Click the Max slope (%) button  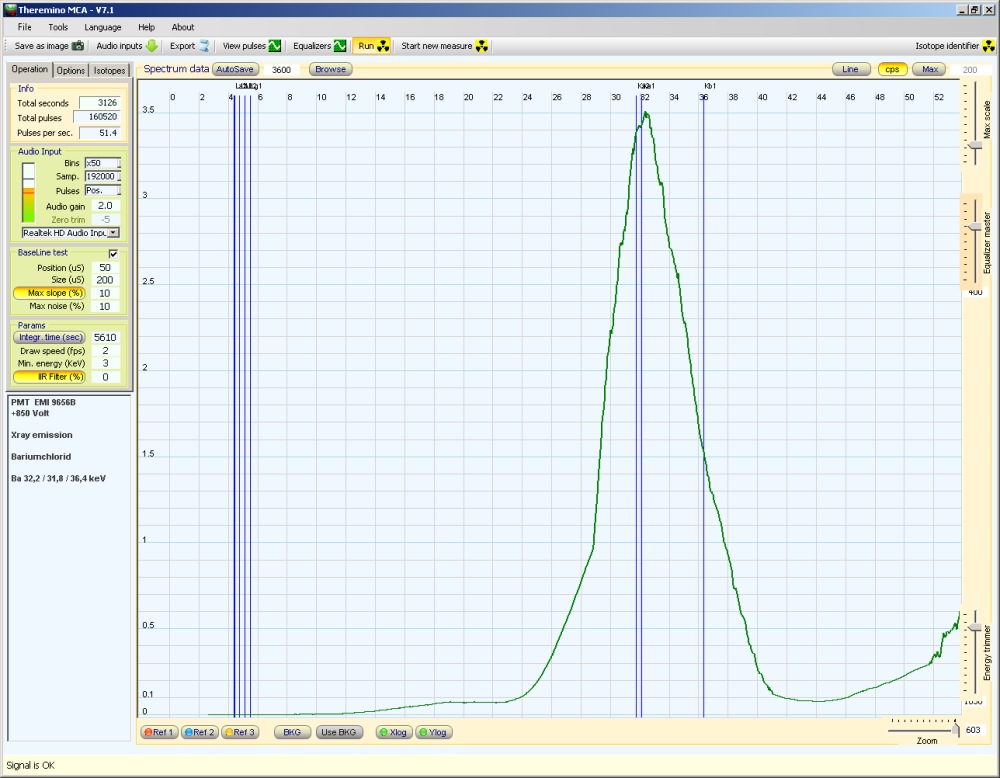point(49,293)
